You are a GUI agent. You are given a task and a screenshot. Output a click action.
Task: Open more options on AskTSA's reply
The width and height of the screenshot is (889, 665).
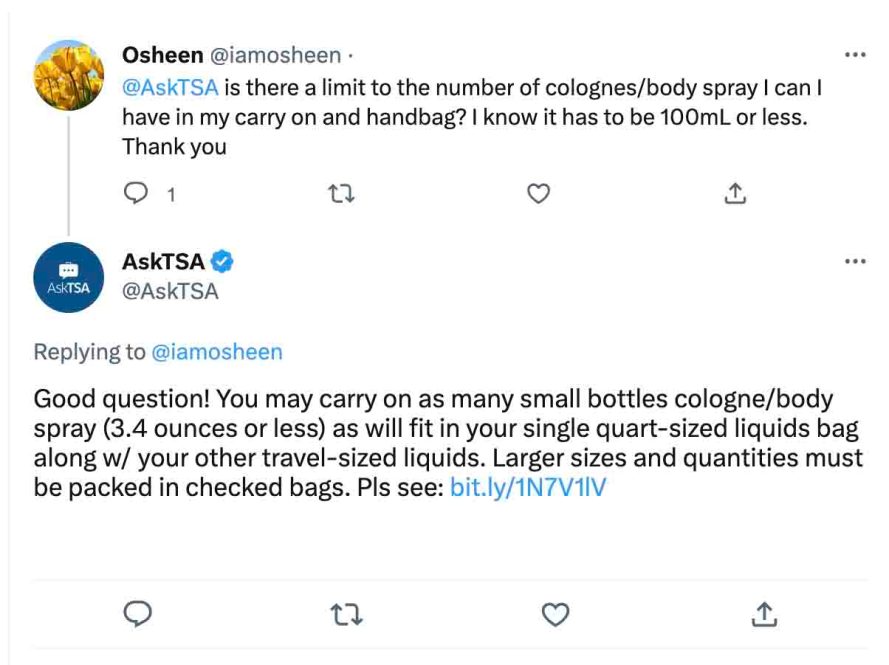[854, 261]
